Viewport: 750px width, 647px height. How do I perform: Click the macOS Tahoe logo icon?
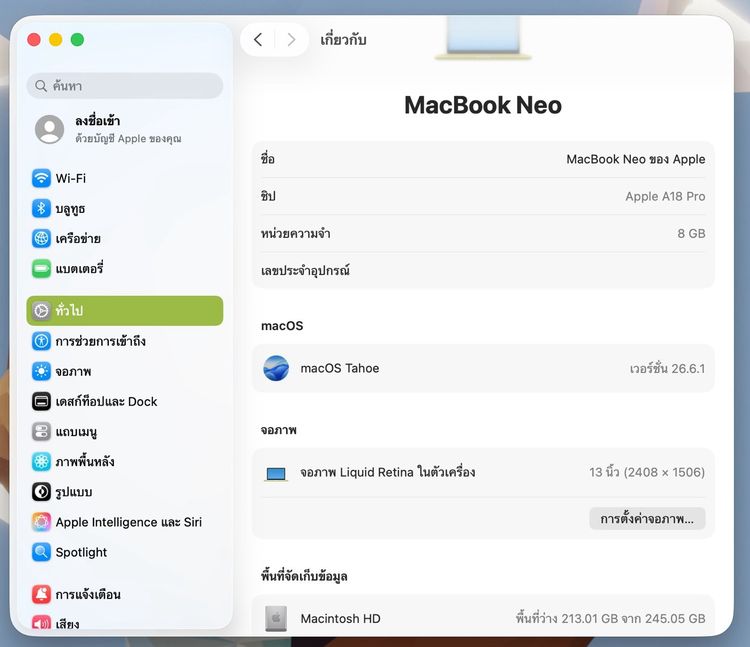coord(276,368)
